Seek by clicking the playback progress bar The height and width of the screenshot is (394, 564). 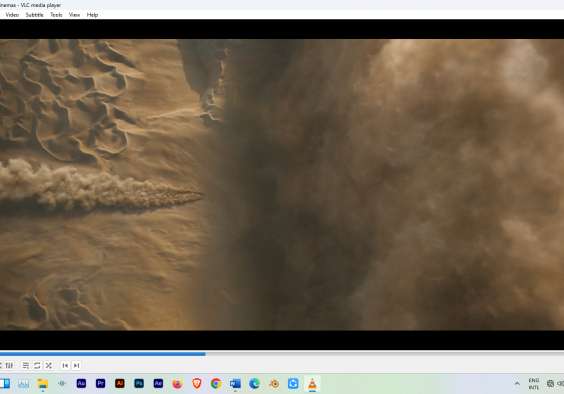click(x=282, y=354)
